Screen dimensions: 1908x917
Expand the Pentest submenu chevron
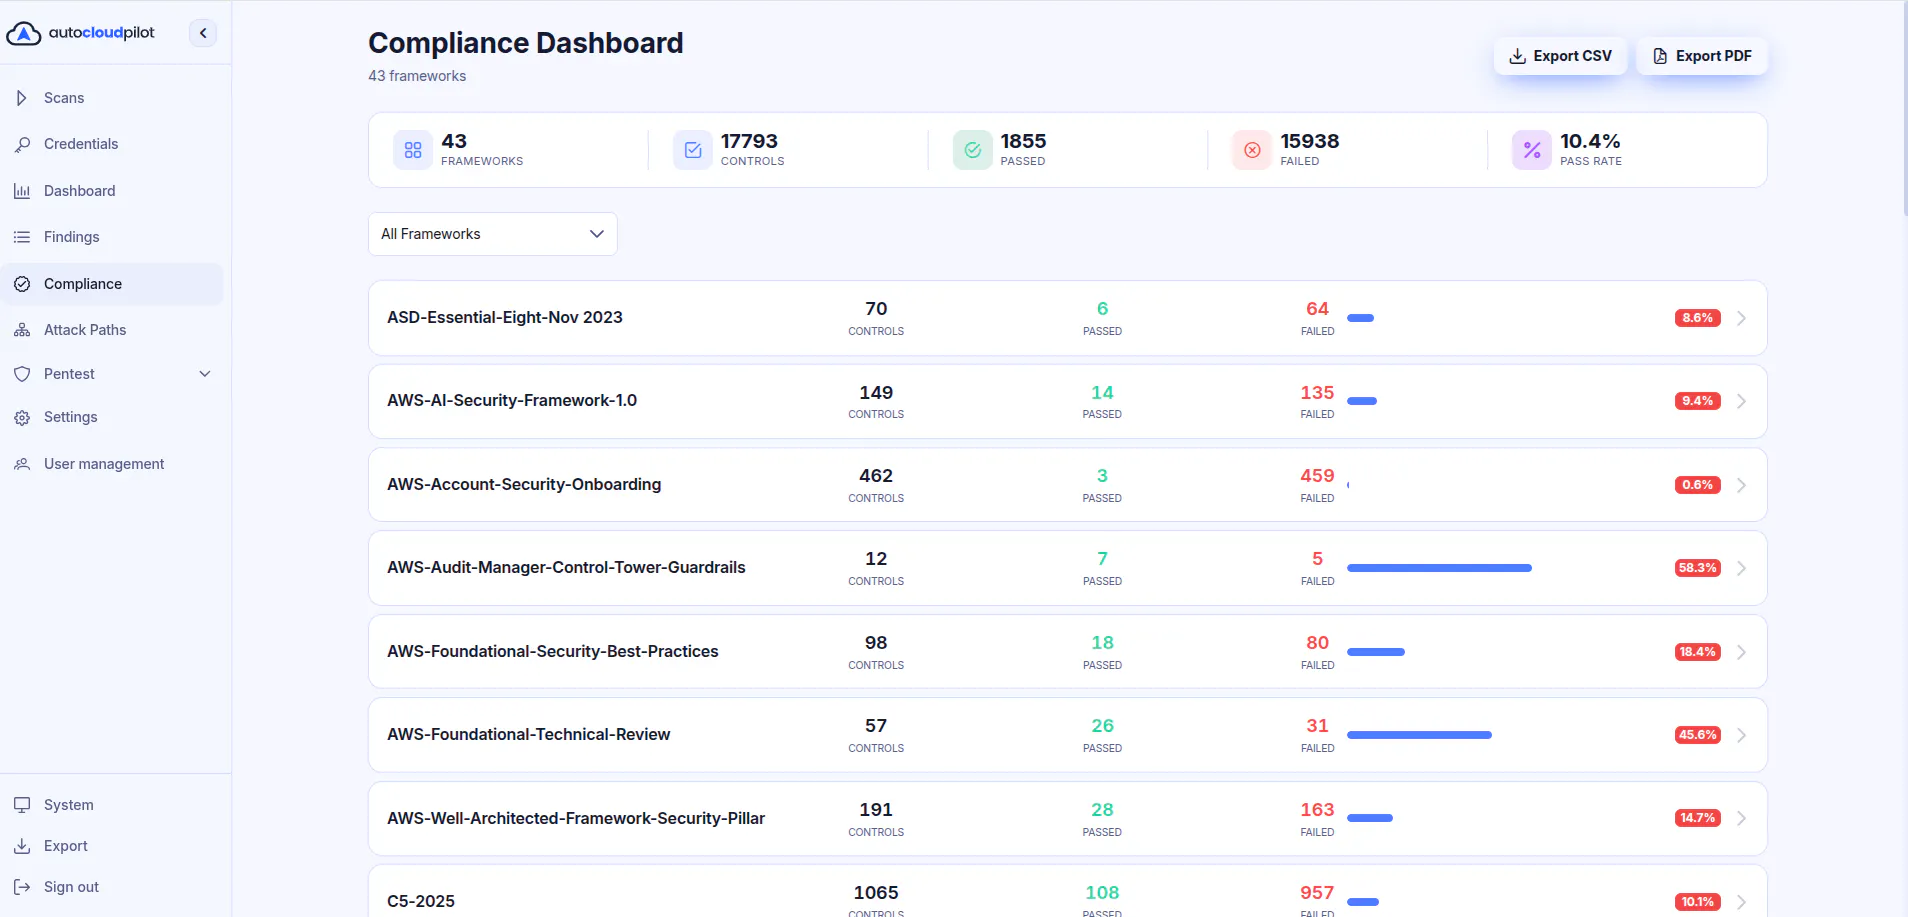point(205,374)
